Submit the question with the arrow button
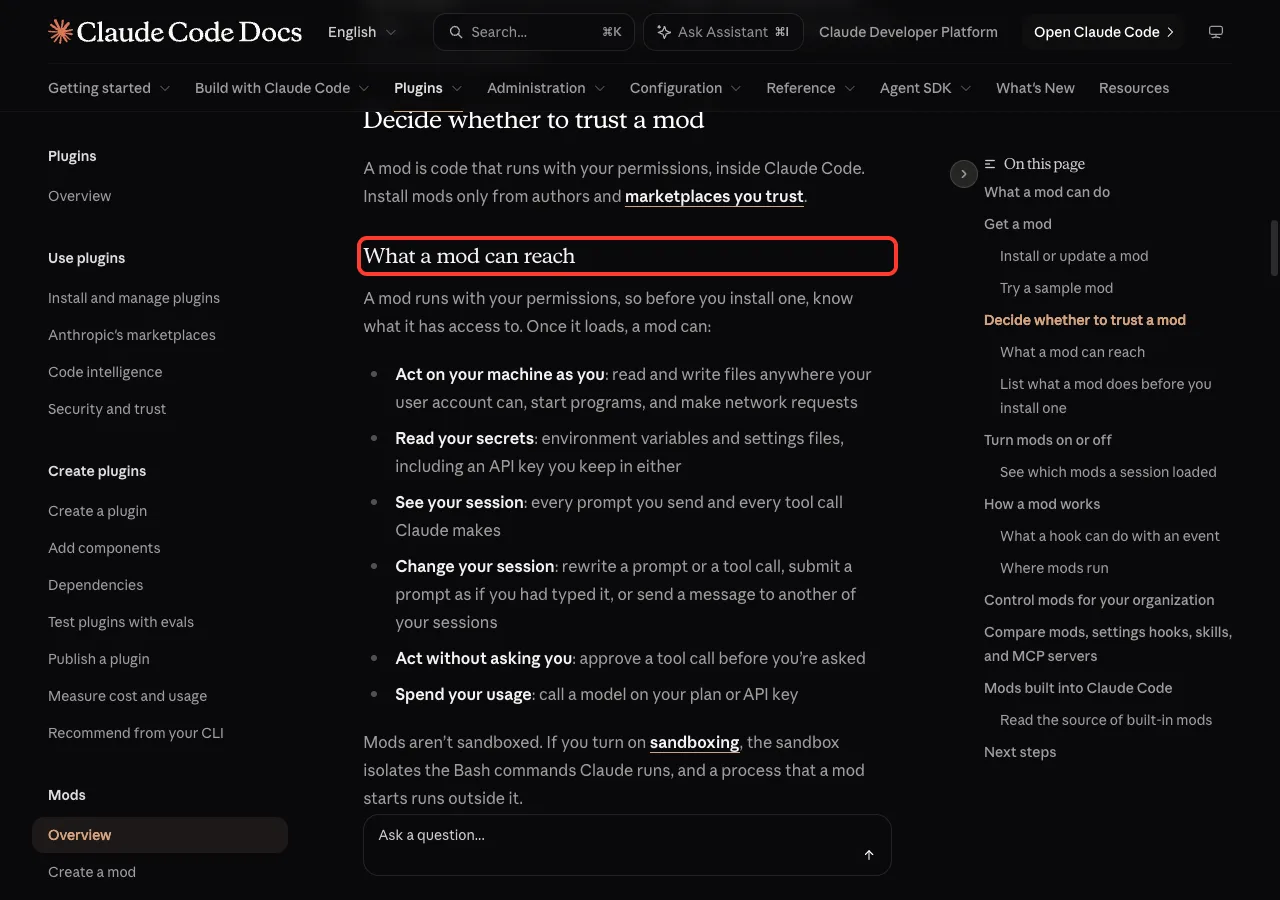The width and height of the screenshot is (1280, 900). pos(869,855)
